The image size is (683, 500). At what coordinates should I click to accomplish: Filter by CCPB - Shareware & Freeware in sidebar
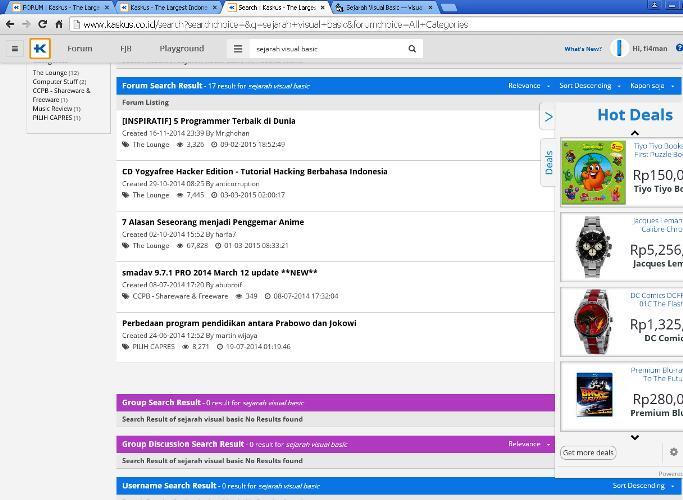pos(61,95)
